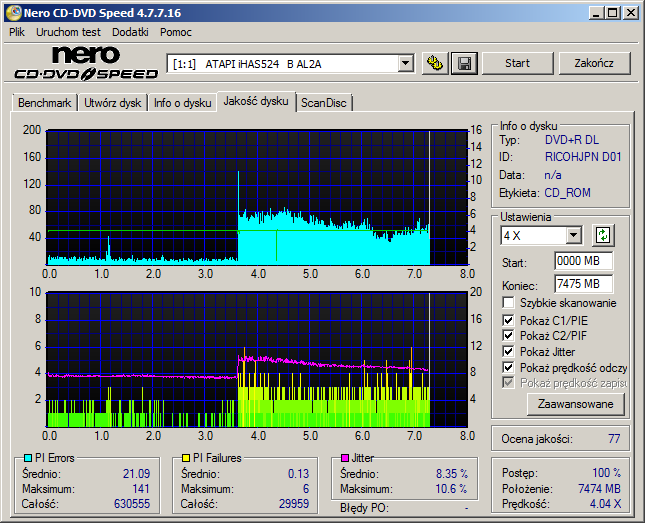645x523 pixels.
Task: Click the disc ID RICOHJPN D01
Action: coord(583,157)
